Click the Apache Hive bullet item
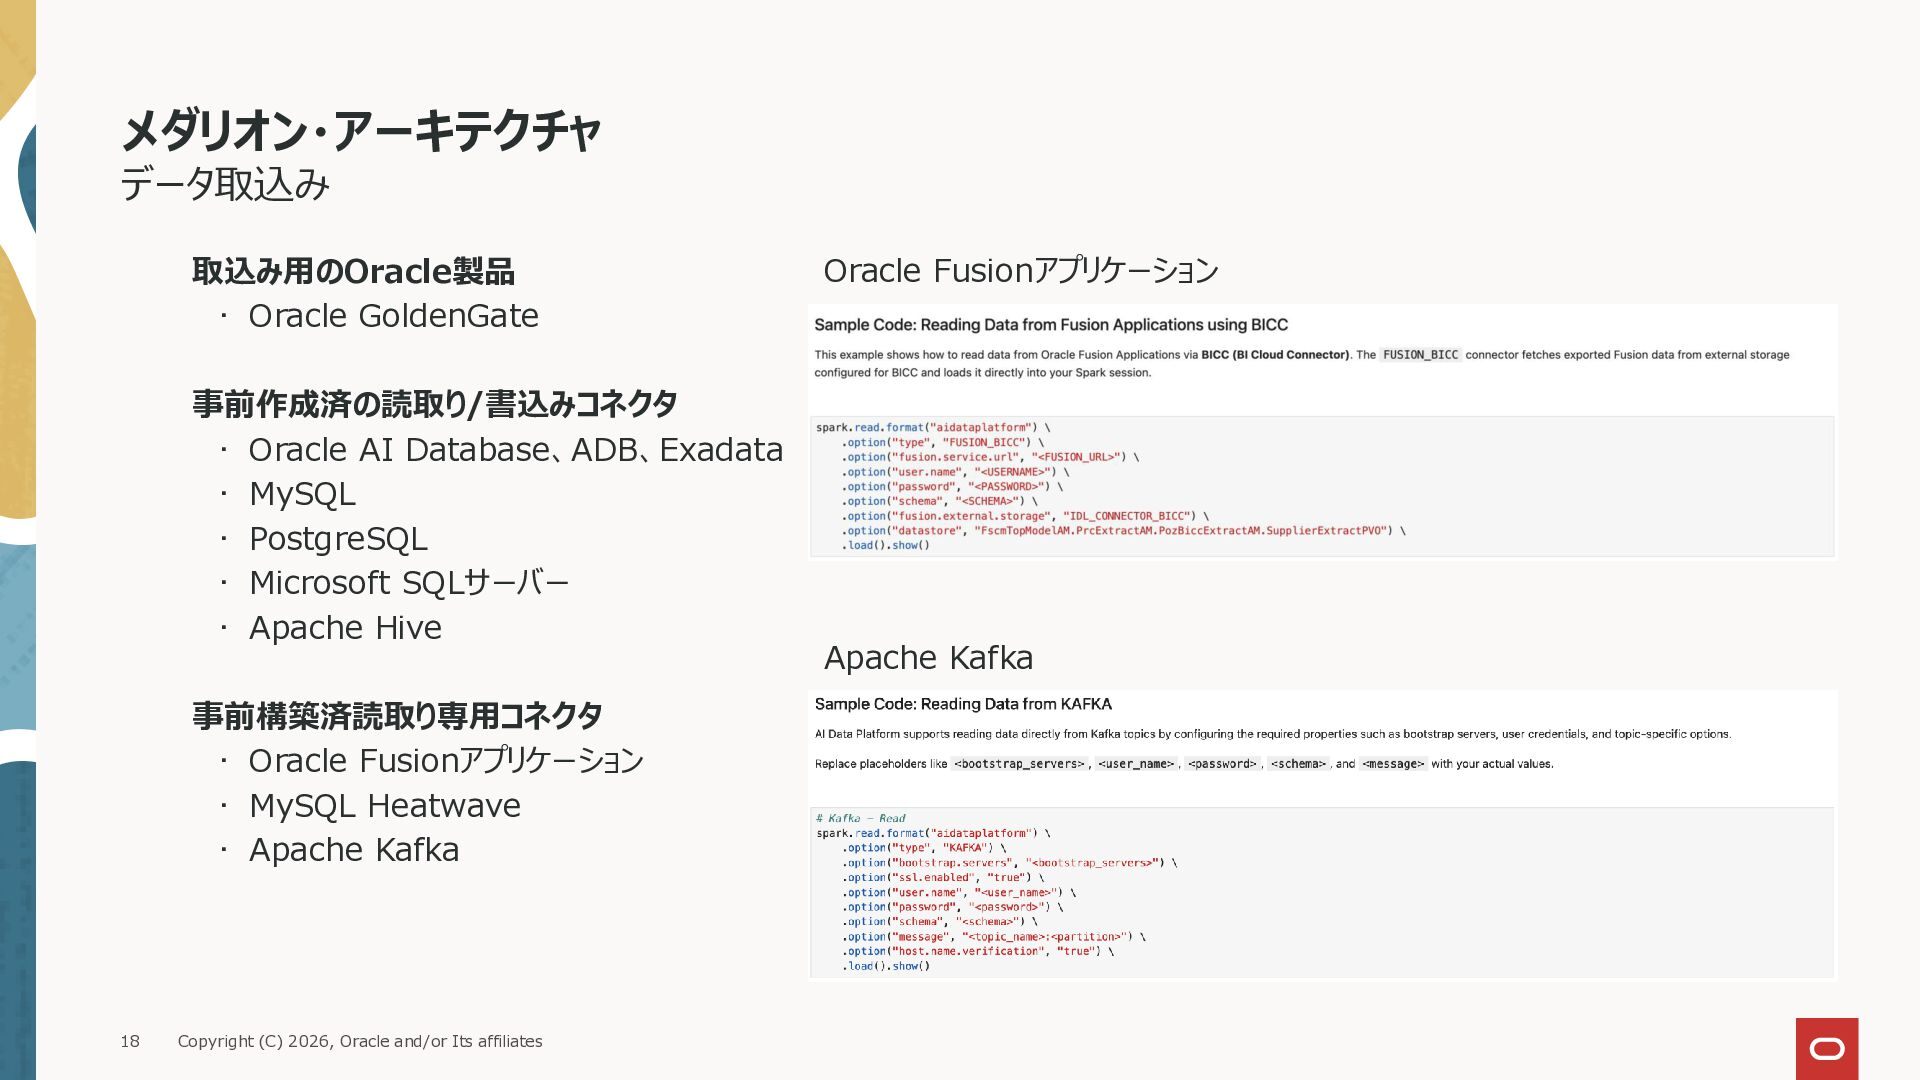Screen dimensions: 1920x1080 (345, 628)
